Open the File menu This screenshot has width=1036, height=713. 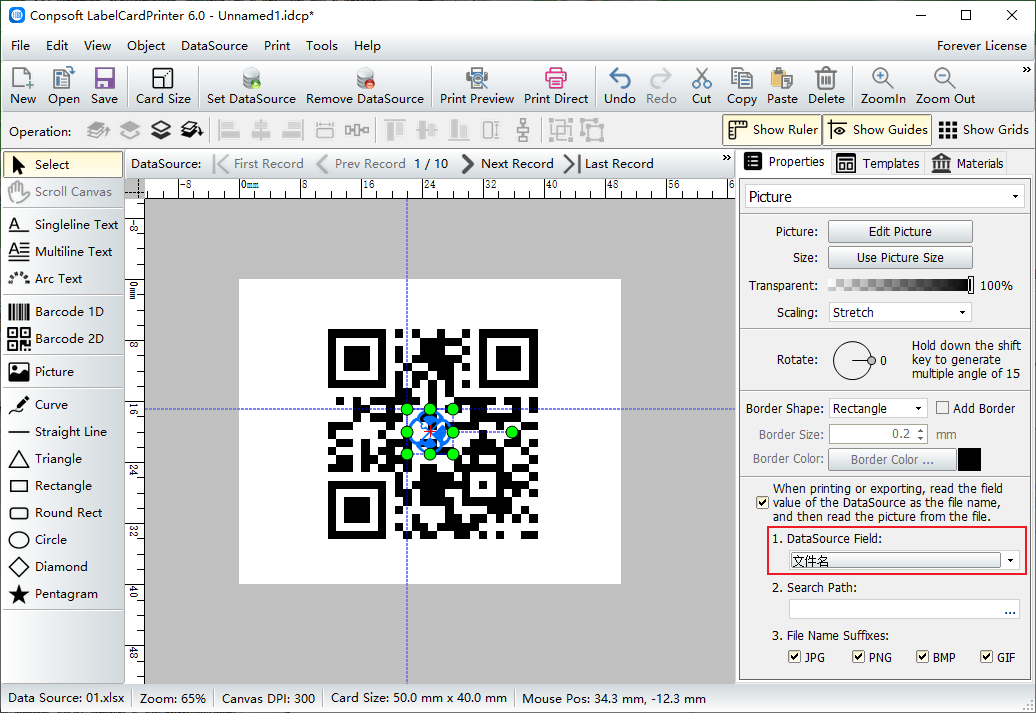click(20, 46)
